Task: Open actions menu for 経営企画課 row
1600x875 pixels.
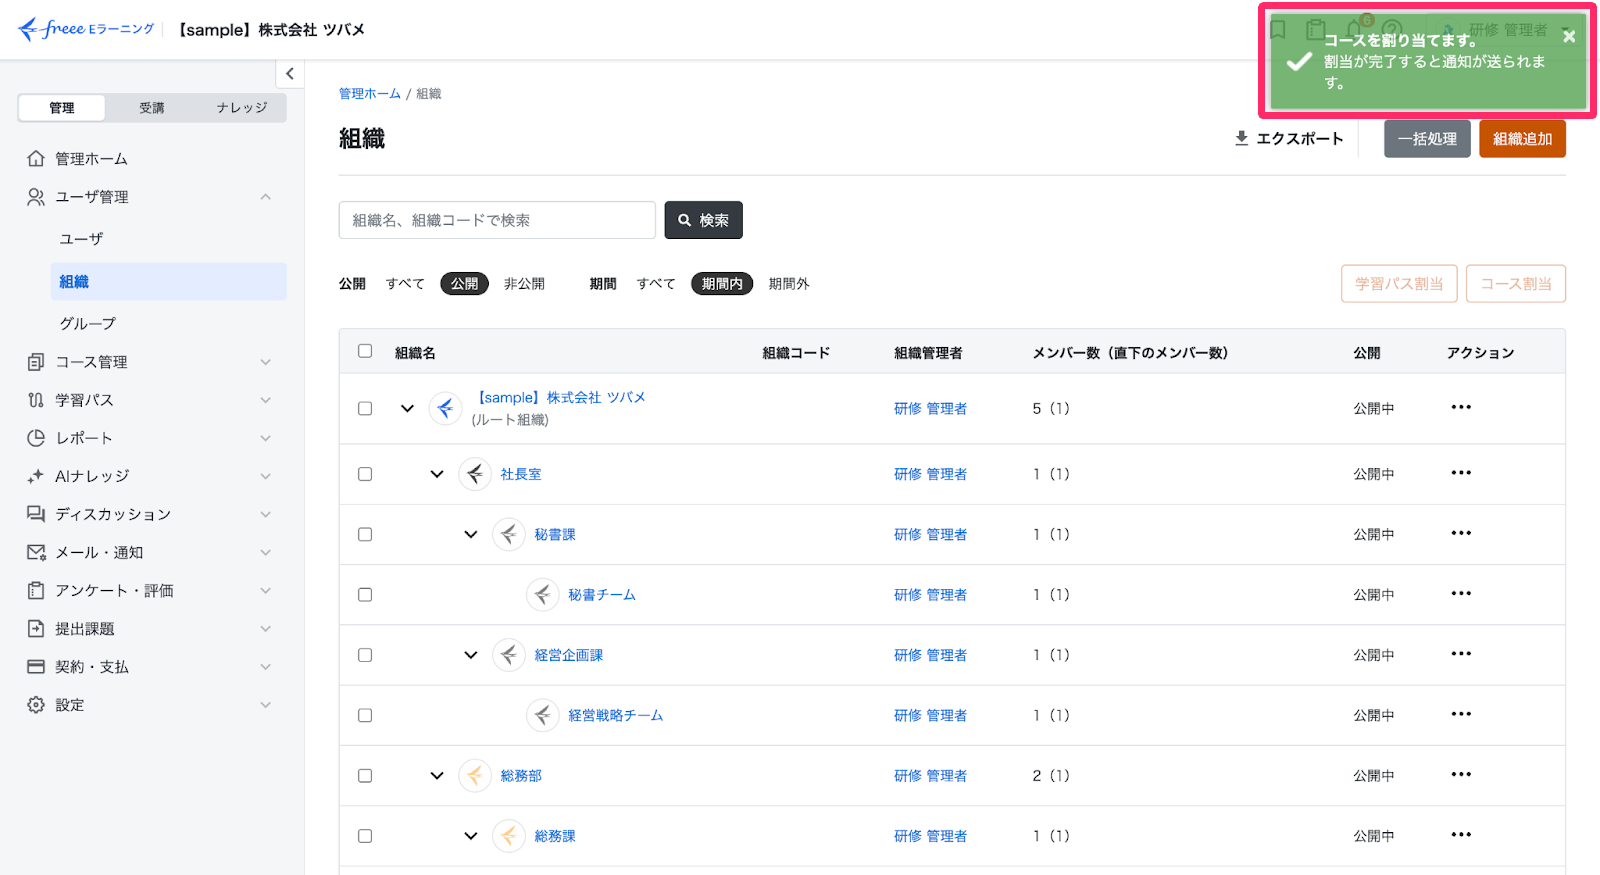Action: [x=1461, y=654]
